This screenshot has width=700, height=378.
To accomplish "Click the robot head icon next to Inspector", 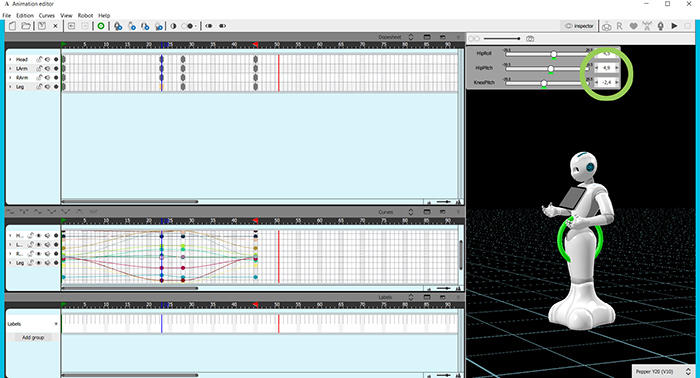I will point(607,26).
